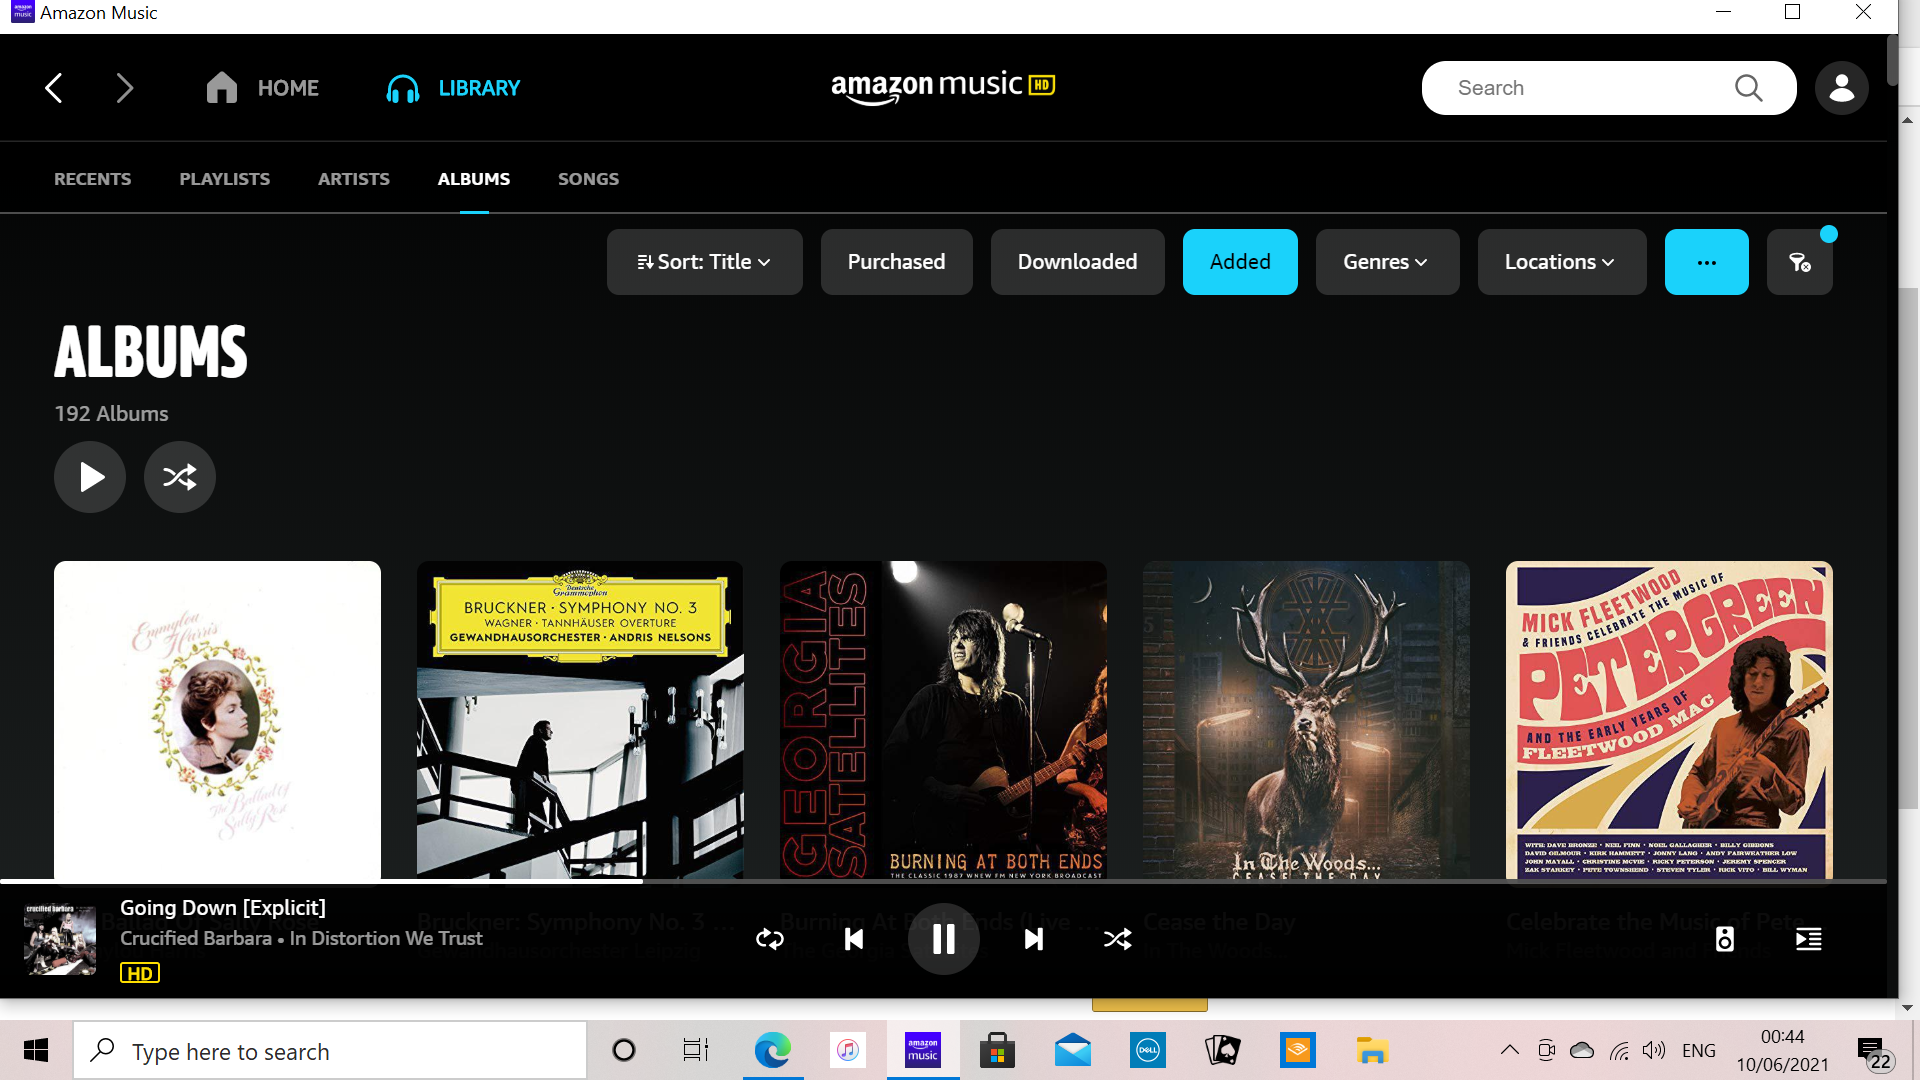Switch to the Recents tab

click(x=92, y=179)
